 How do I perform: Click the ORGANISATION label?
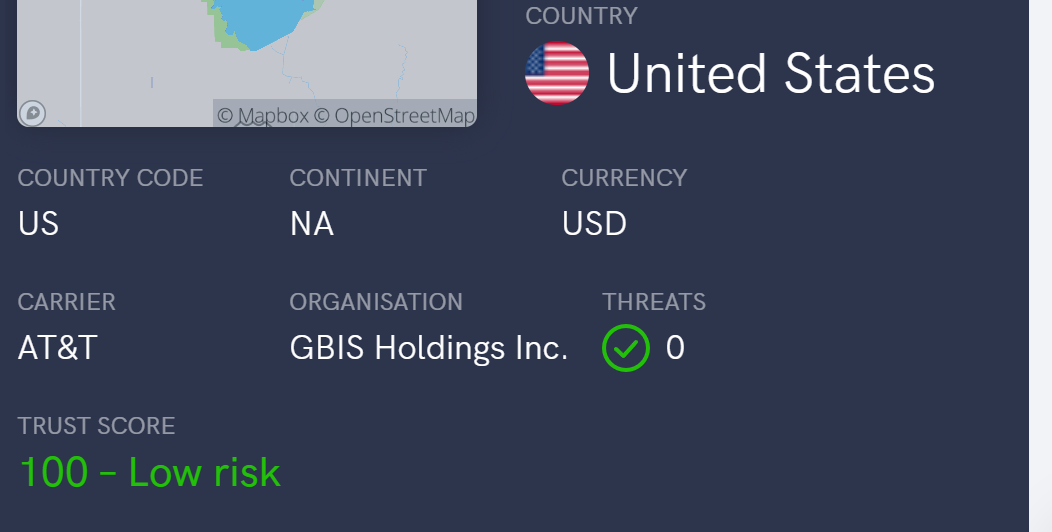[x=376, y=302]
